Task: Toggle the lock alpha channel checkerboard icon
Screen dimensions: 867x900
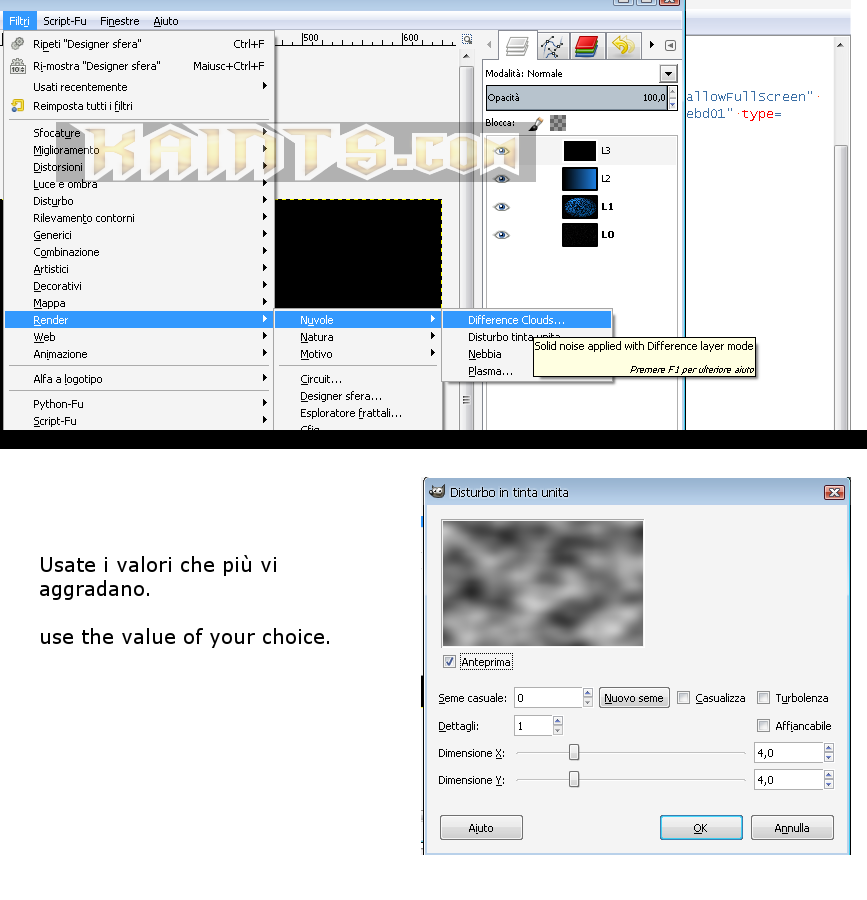Action: (558, 123)
